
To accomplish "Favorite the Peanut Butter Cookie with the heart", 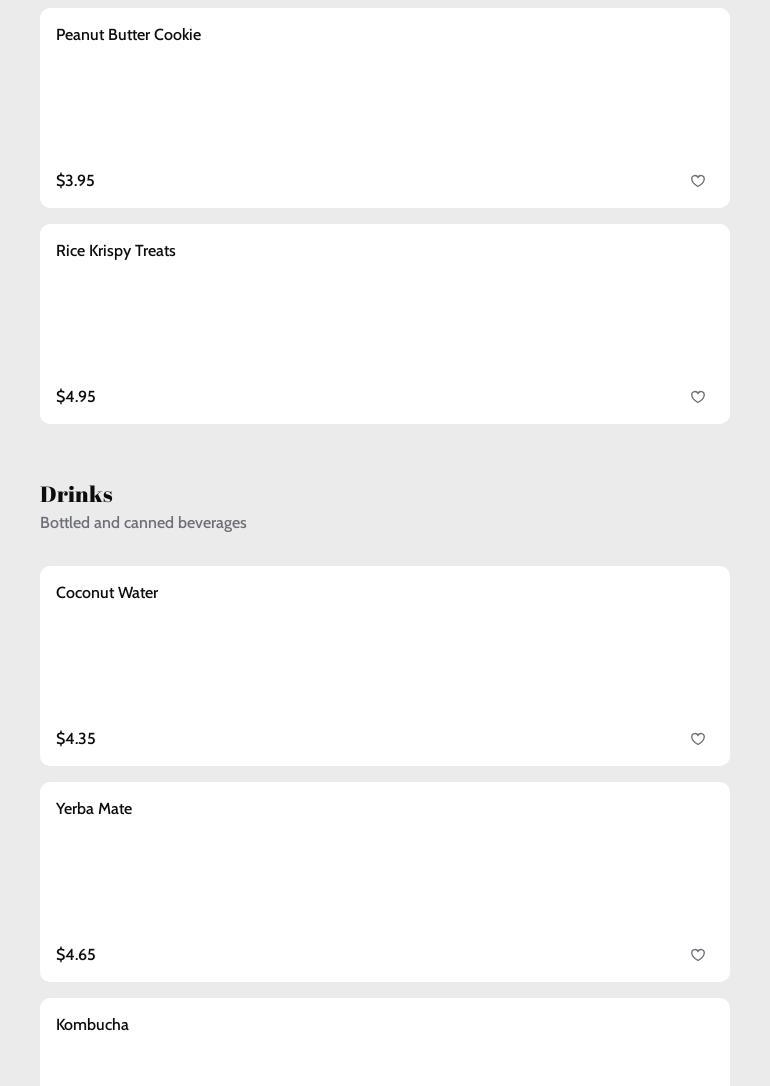I will click(698, 181).
